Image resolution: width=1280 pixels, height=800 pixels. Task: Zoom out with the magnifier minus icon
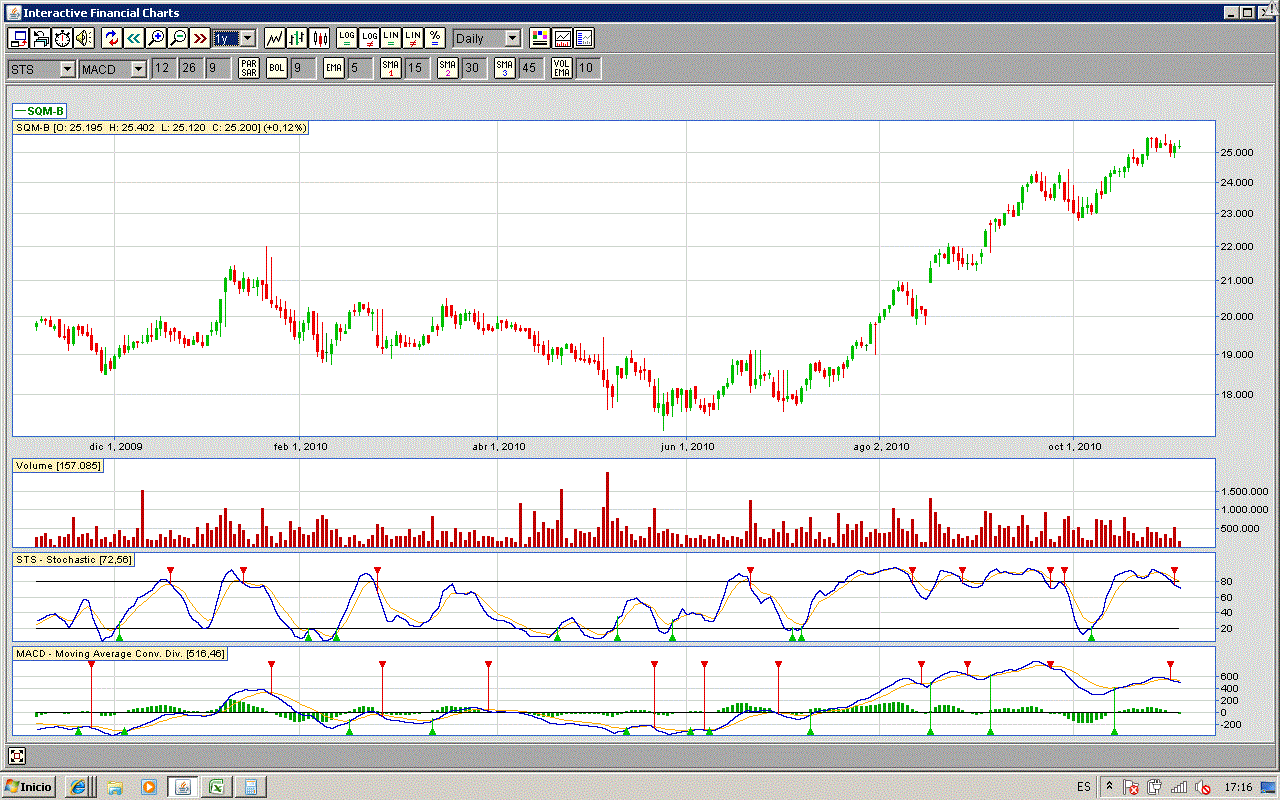pos(177,38)
